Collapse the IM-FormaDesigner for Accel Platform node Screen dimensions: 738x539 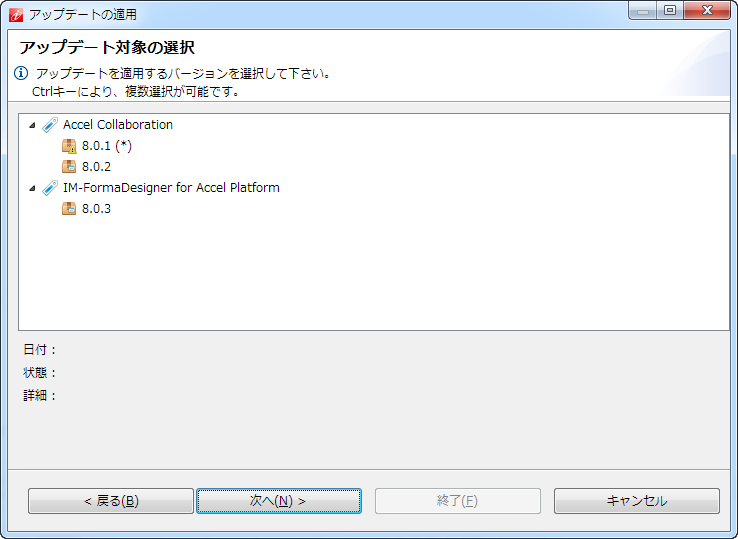(x=32, y=188)
